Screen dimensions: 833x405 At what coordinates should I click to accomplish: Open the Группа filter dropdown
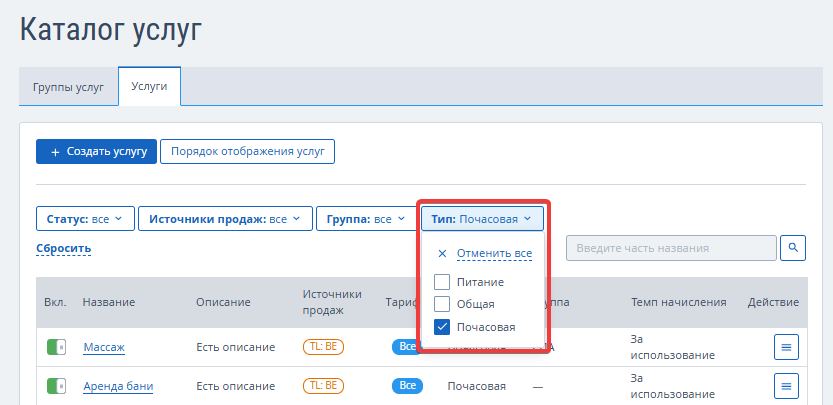366,218
